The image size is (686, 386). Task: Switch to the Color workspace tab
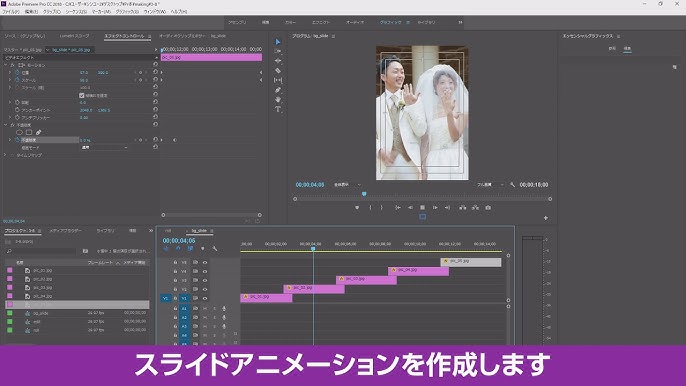290,22
